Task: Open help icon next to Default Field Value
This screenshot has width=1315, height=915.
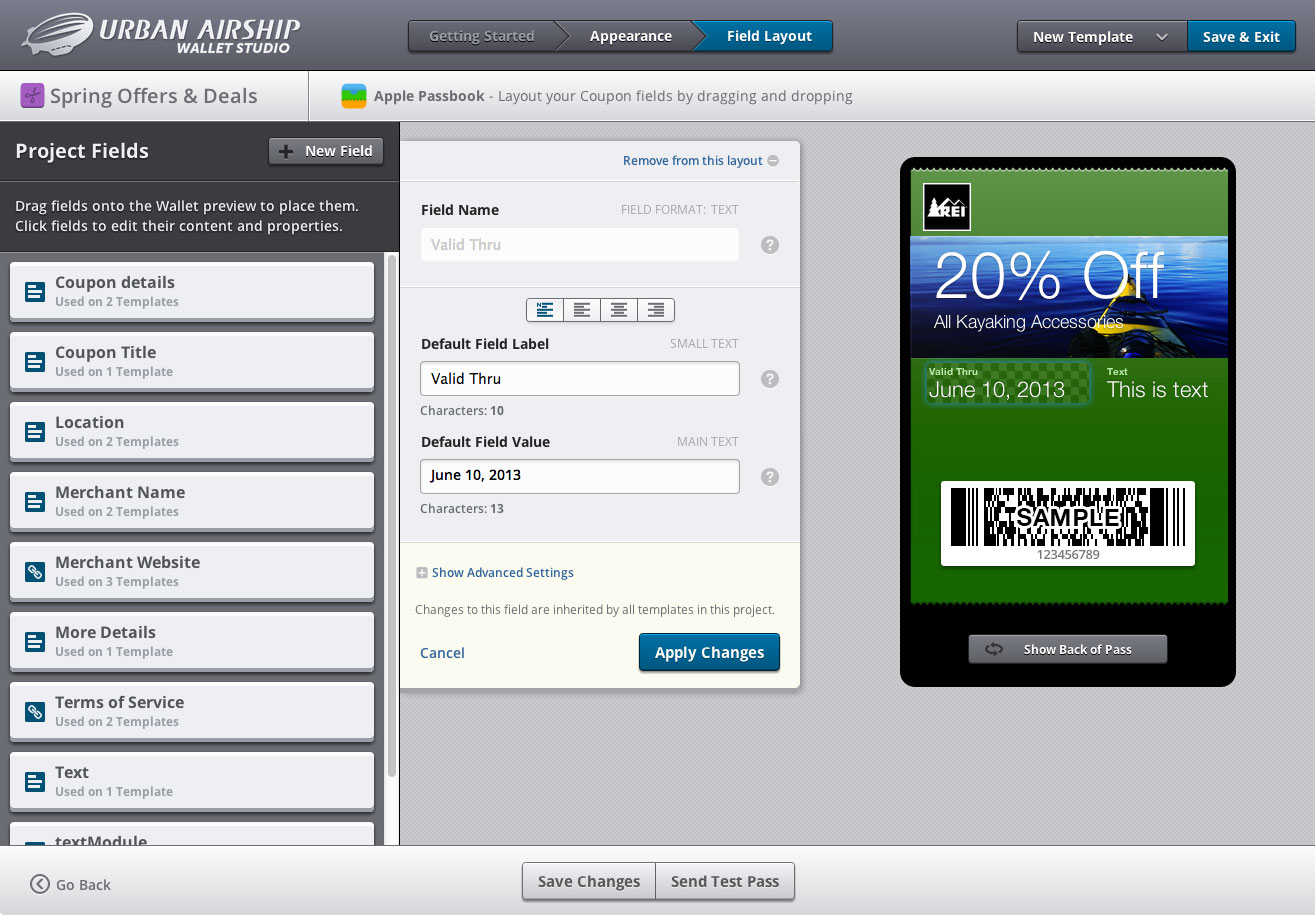Action: [x=770, y=477]
